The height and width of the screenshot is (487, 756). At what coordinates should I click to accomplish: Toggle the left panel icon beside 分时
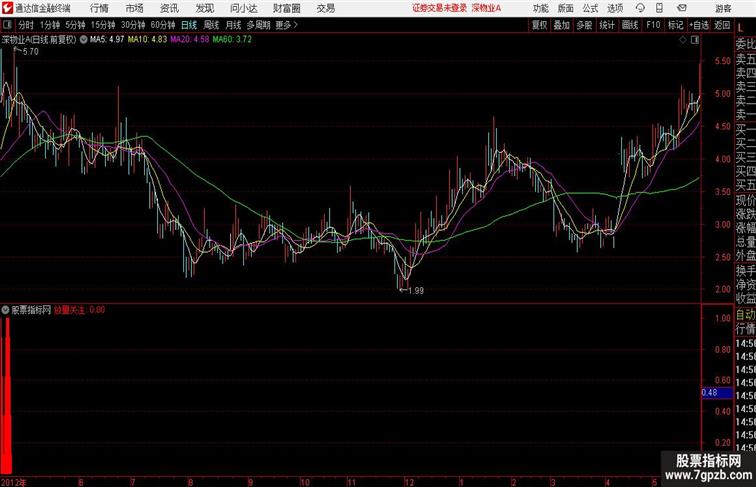pos(7,25)
